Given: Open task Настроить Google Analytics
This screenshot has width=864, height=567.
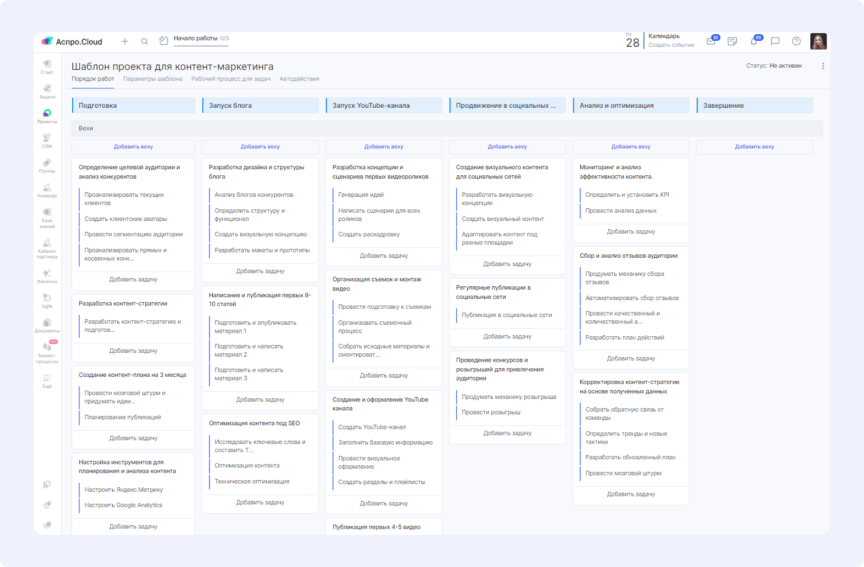Looking at the screenshot, I should (x=123, y=505).
